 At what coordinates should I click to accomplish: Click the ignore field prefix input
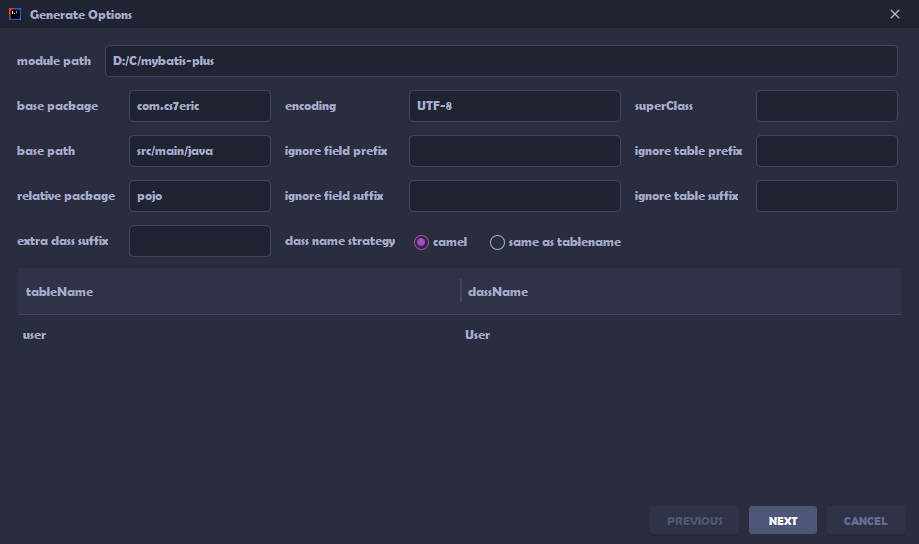[515, 151]
